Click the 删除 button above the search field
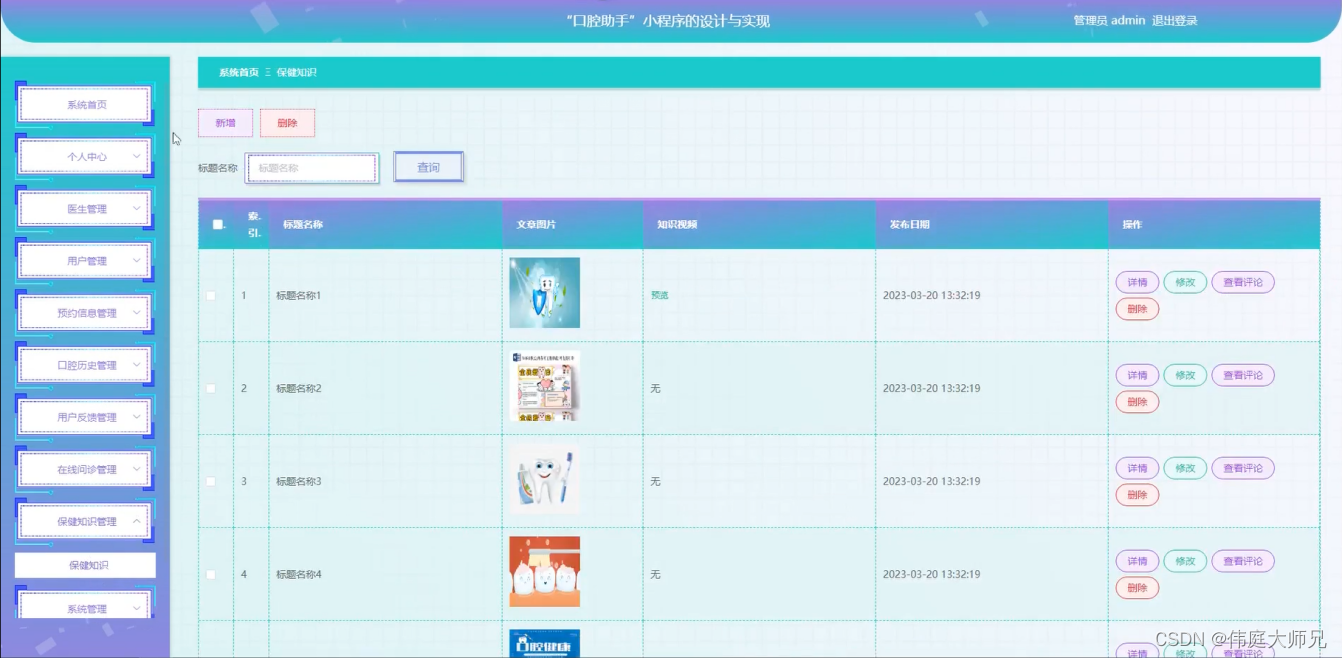 pyautogui.click(x=287, y=123)
